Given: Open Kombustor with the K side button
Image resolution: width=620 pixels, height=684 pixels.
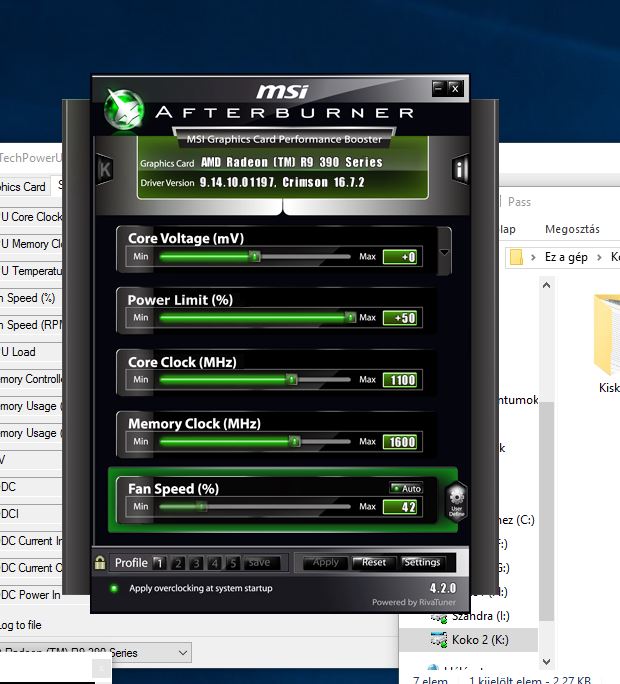Looking at the screenshot, I should coord(105,169).
